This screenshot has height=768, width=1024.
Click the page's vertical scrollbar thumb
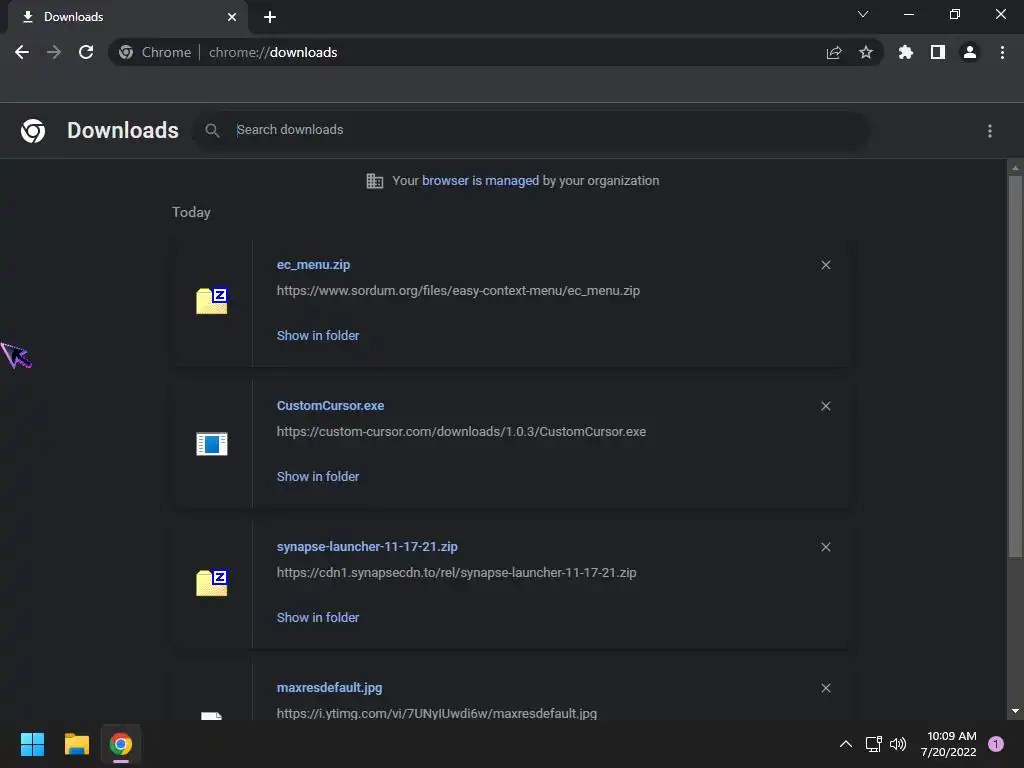1015,366
